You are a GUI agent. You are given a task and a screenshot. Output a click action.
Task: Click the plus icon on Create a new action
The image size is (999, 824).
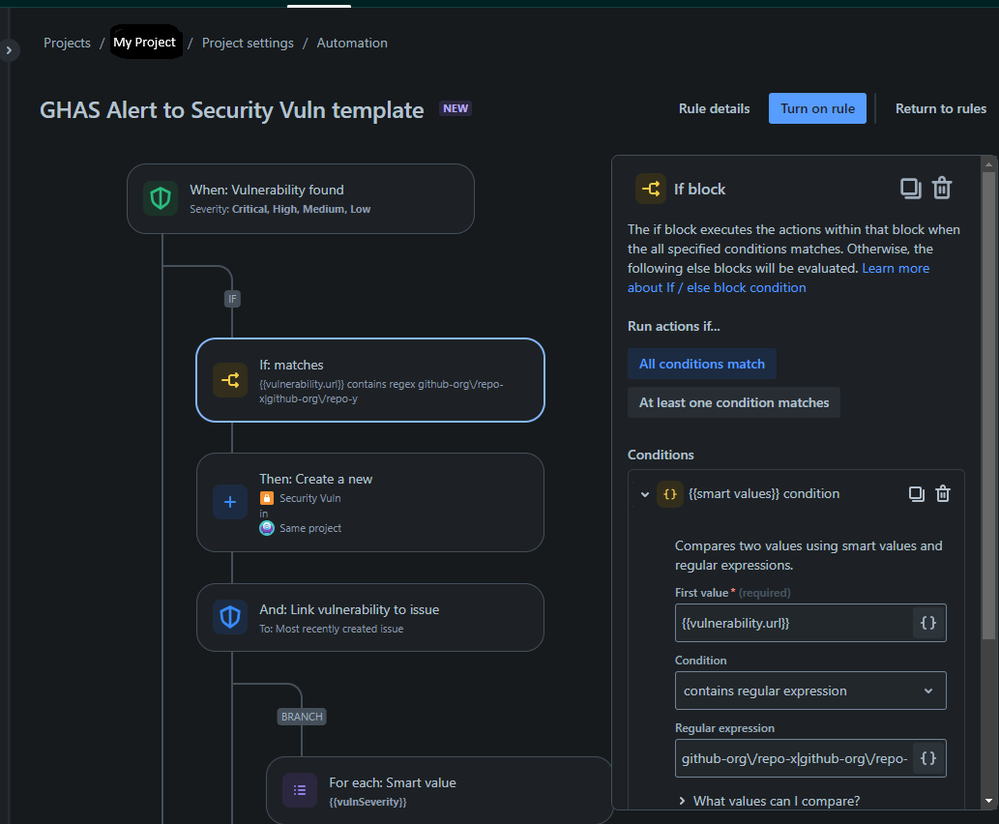[231, 502]
